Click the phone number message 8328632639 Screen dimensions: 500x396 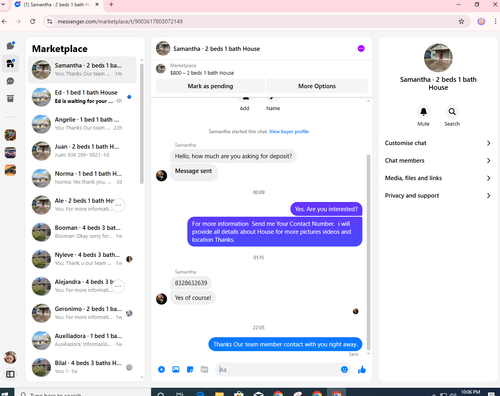(x=191, y=283)
